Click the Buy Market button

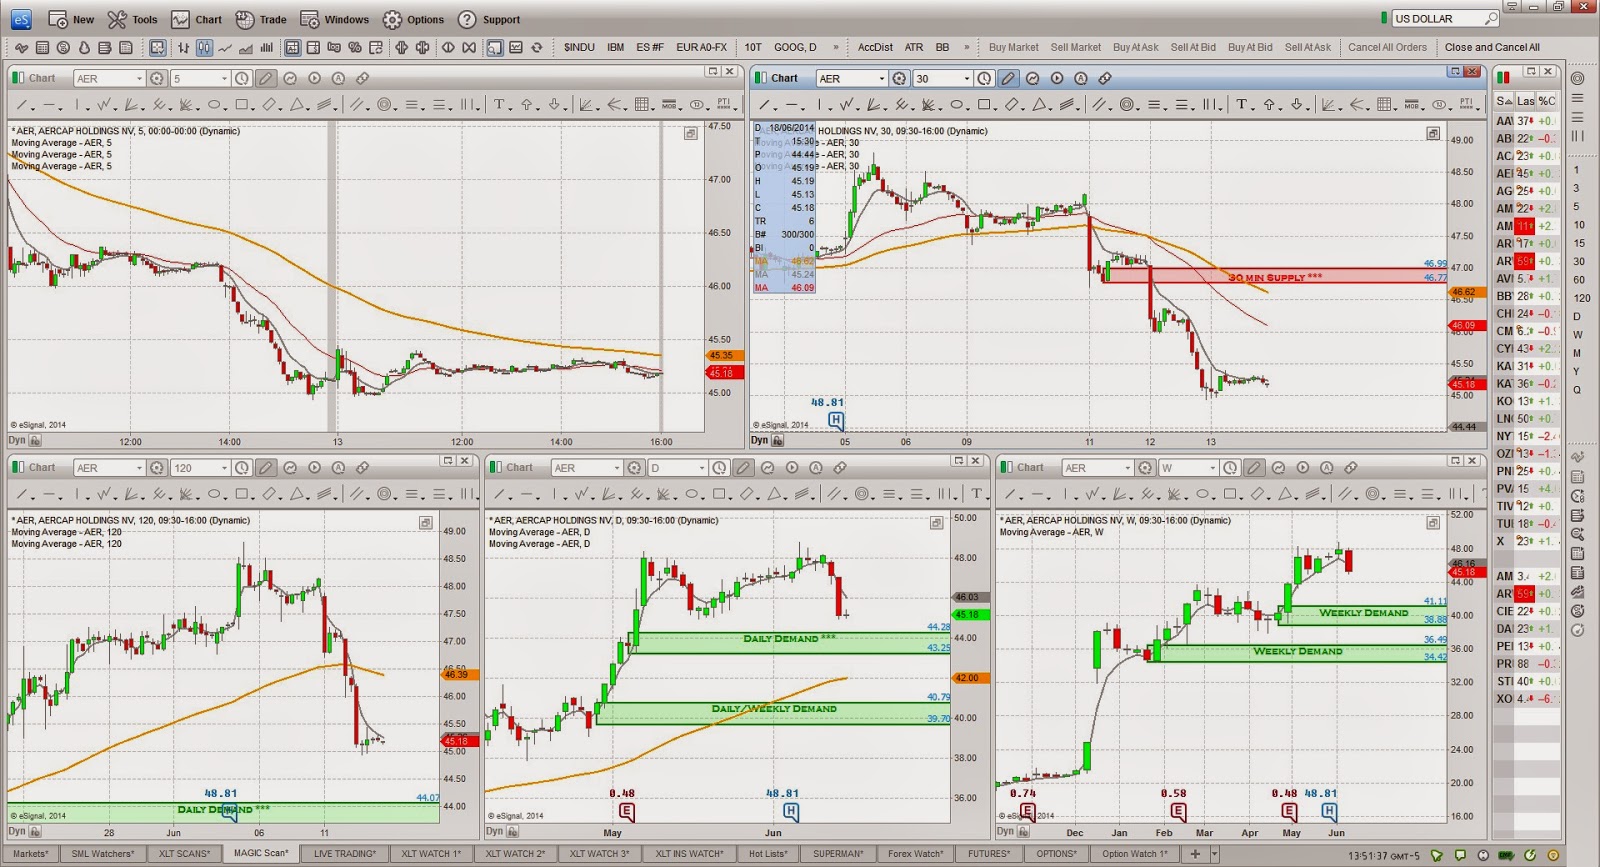1014,47
